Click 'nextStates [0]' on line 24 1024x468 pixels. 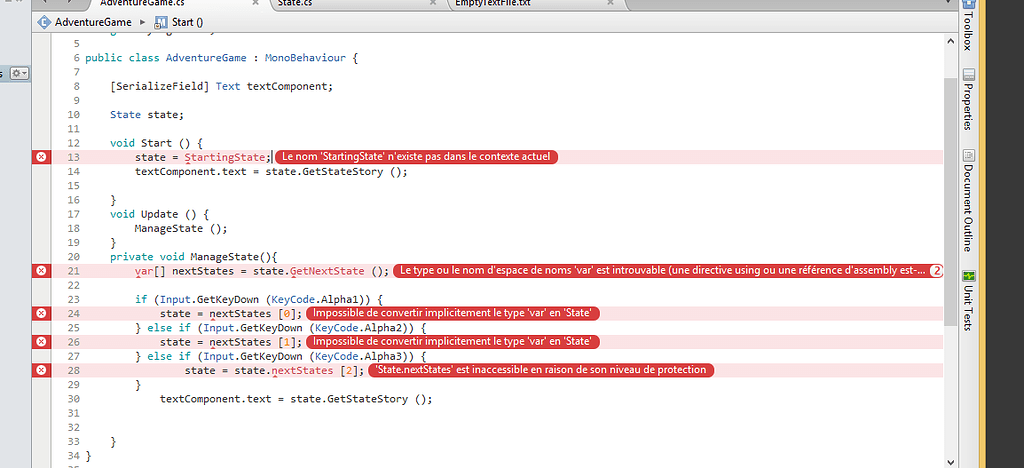pos(253,313)
